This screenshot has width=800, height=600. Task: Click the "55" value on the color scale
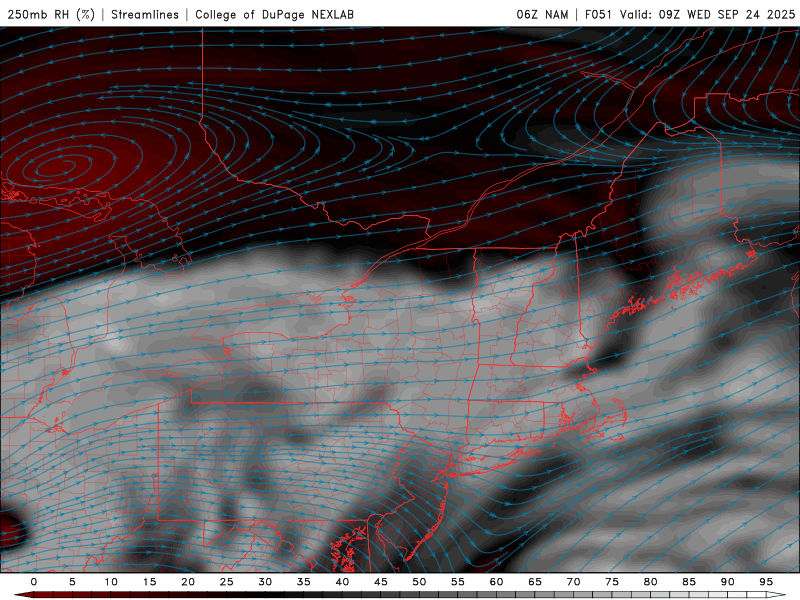pyautogui.click(x=458, y=582)
